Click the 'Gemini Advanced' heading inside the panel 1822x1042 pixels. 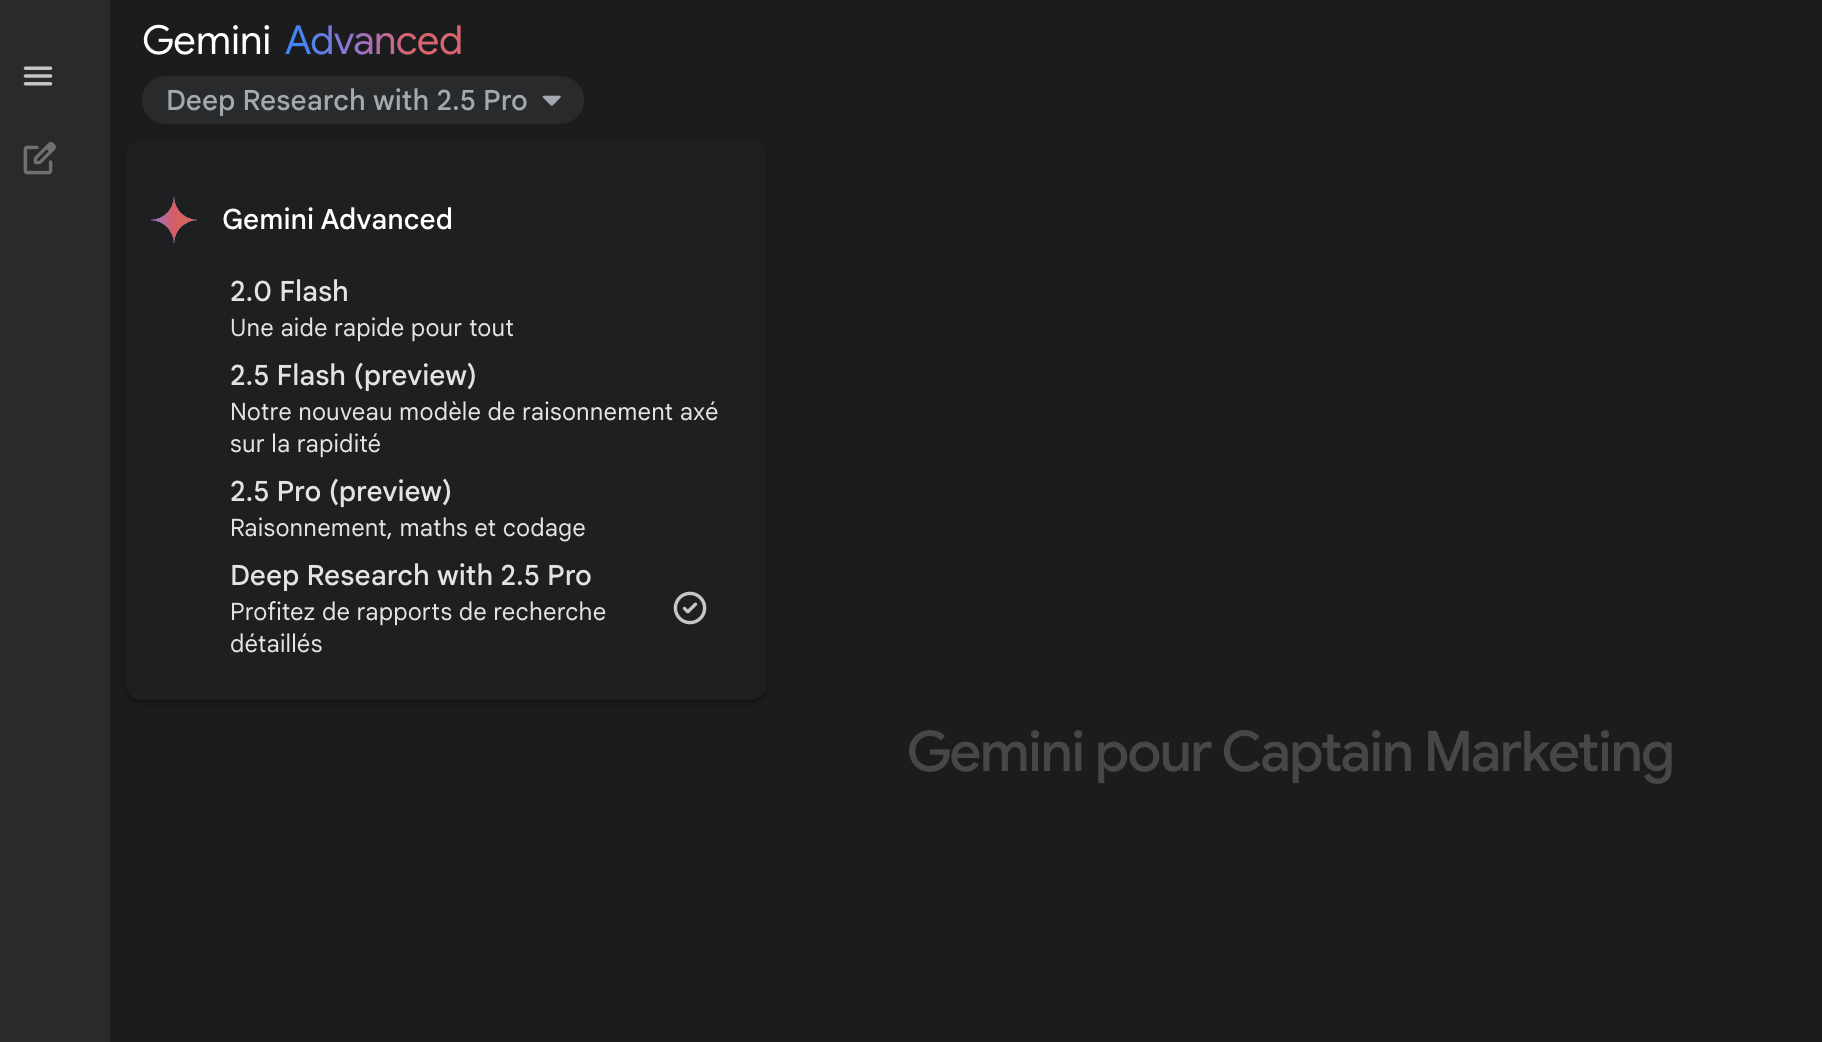click(x=337, y=219)
